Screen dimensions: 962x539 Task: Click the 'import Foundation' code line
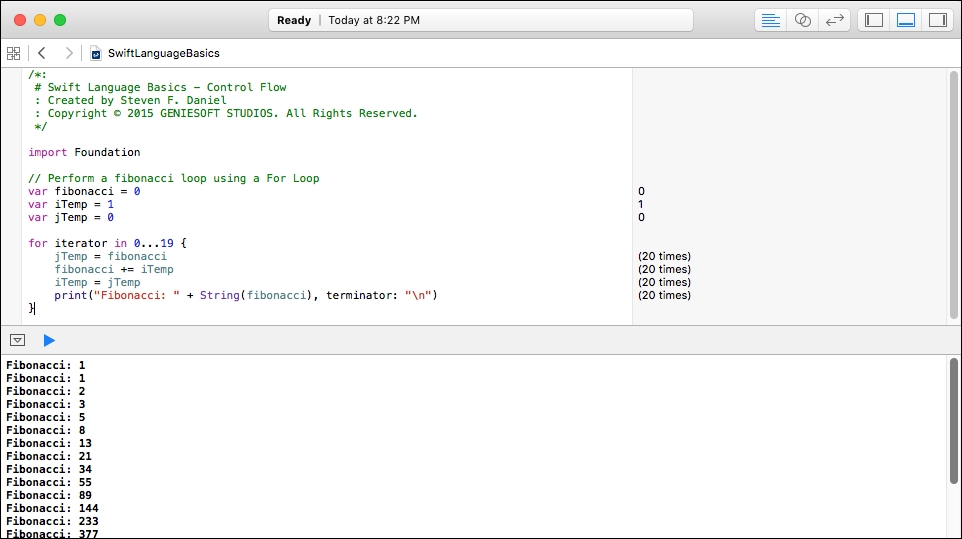84,152
